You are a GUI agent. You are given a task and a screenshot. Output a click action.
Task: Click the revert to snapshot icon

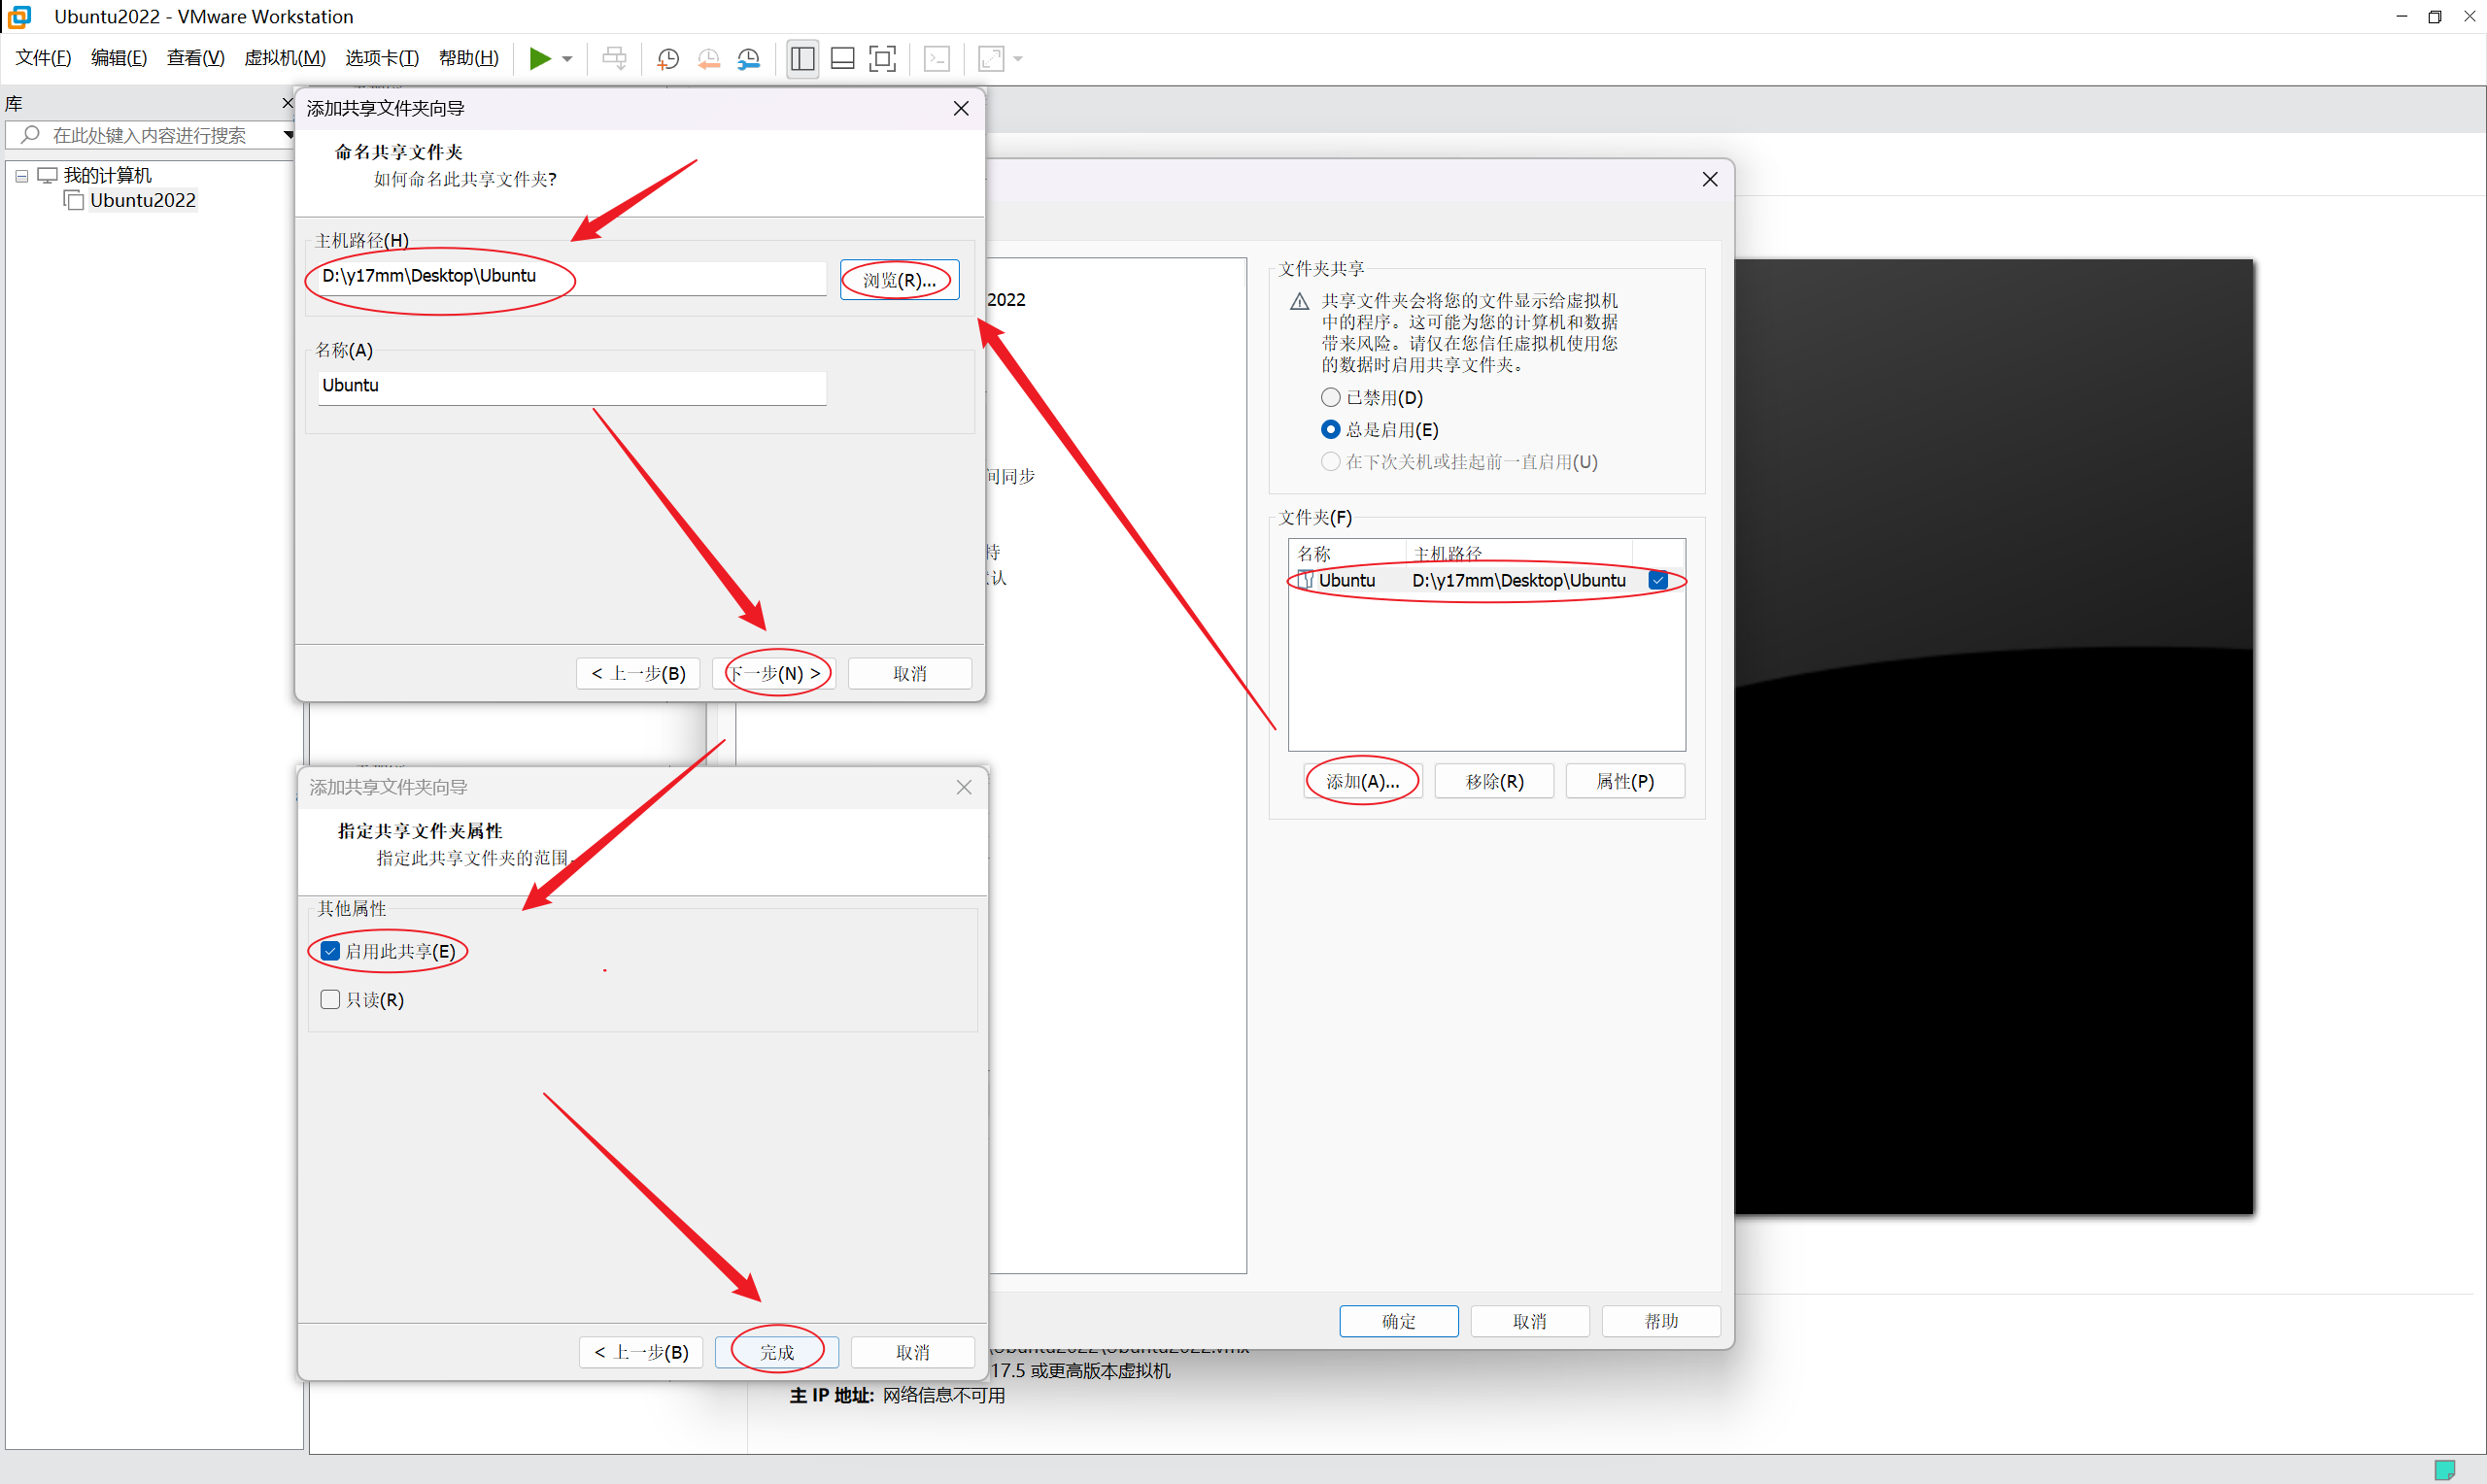pos(708,59)
